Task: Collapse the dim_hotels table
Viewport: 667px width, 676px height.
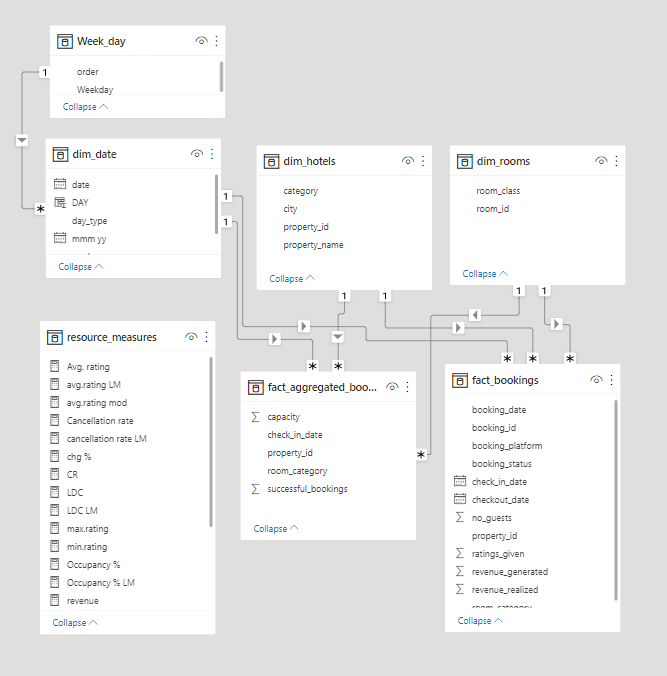Action: [x=292, y=279]
